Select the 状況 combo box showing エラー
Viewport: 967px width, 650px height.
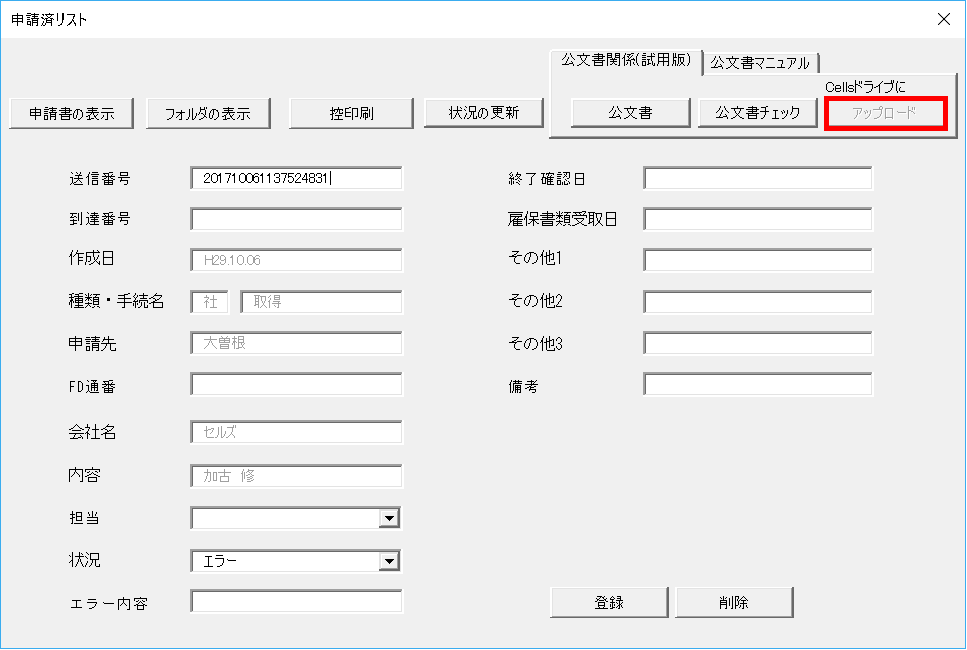click(x=296, y=561)
